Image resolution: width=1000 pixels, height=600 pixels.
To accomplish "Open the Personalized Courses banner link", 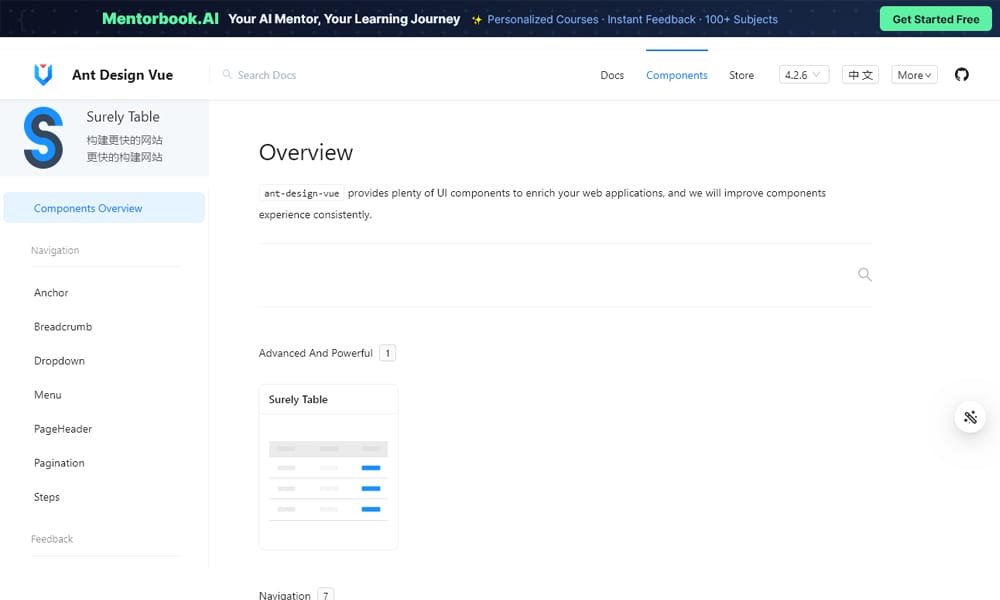I will coord(542,19).
